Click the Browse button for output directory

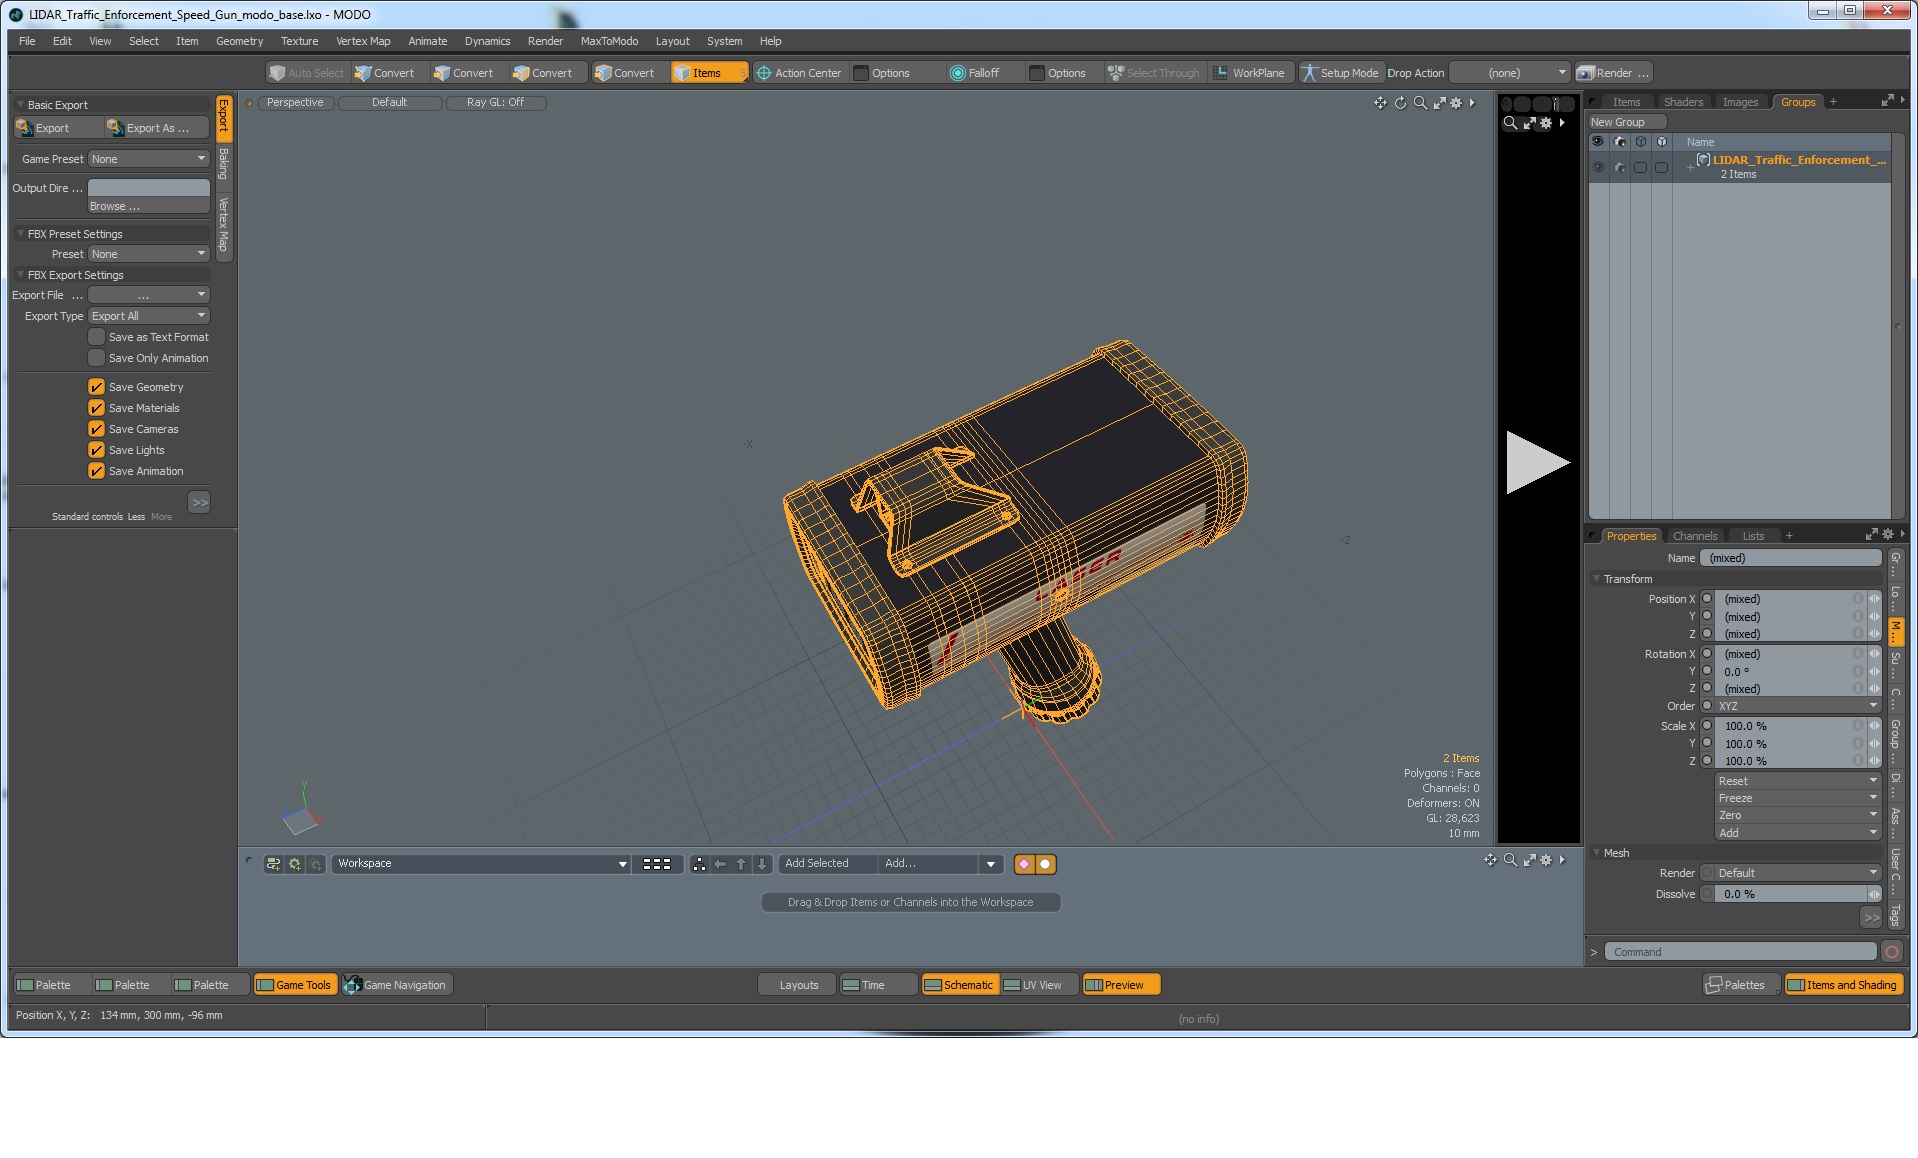(148, 206)
